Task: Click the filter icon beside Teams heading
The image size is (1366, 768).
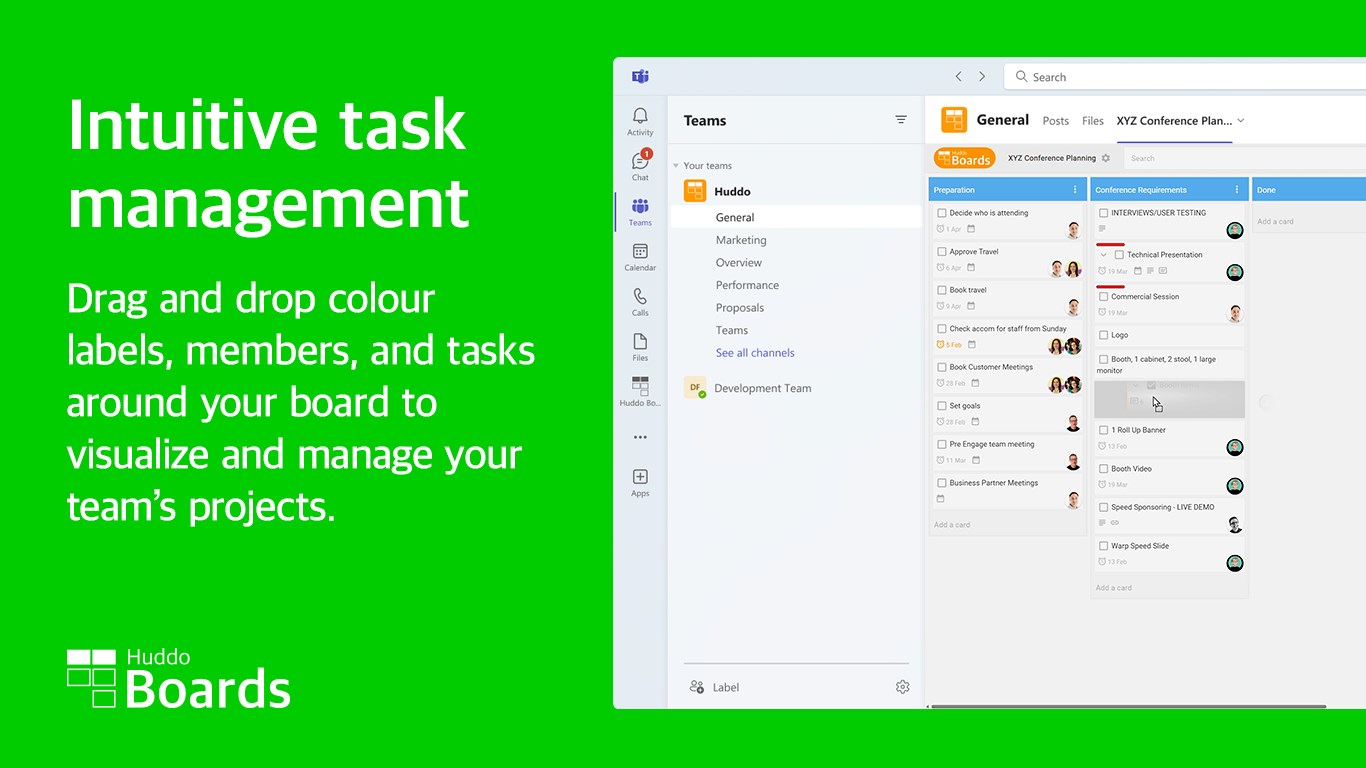Action: coord(901,120)
